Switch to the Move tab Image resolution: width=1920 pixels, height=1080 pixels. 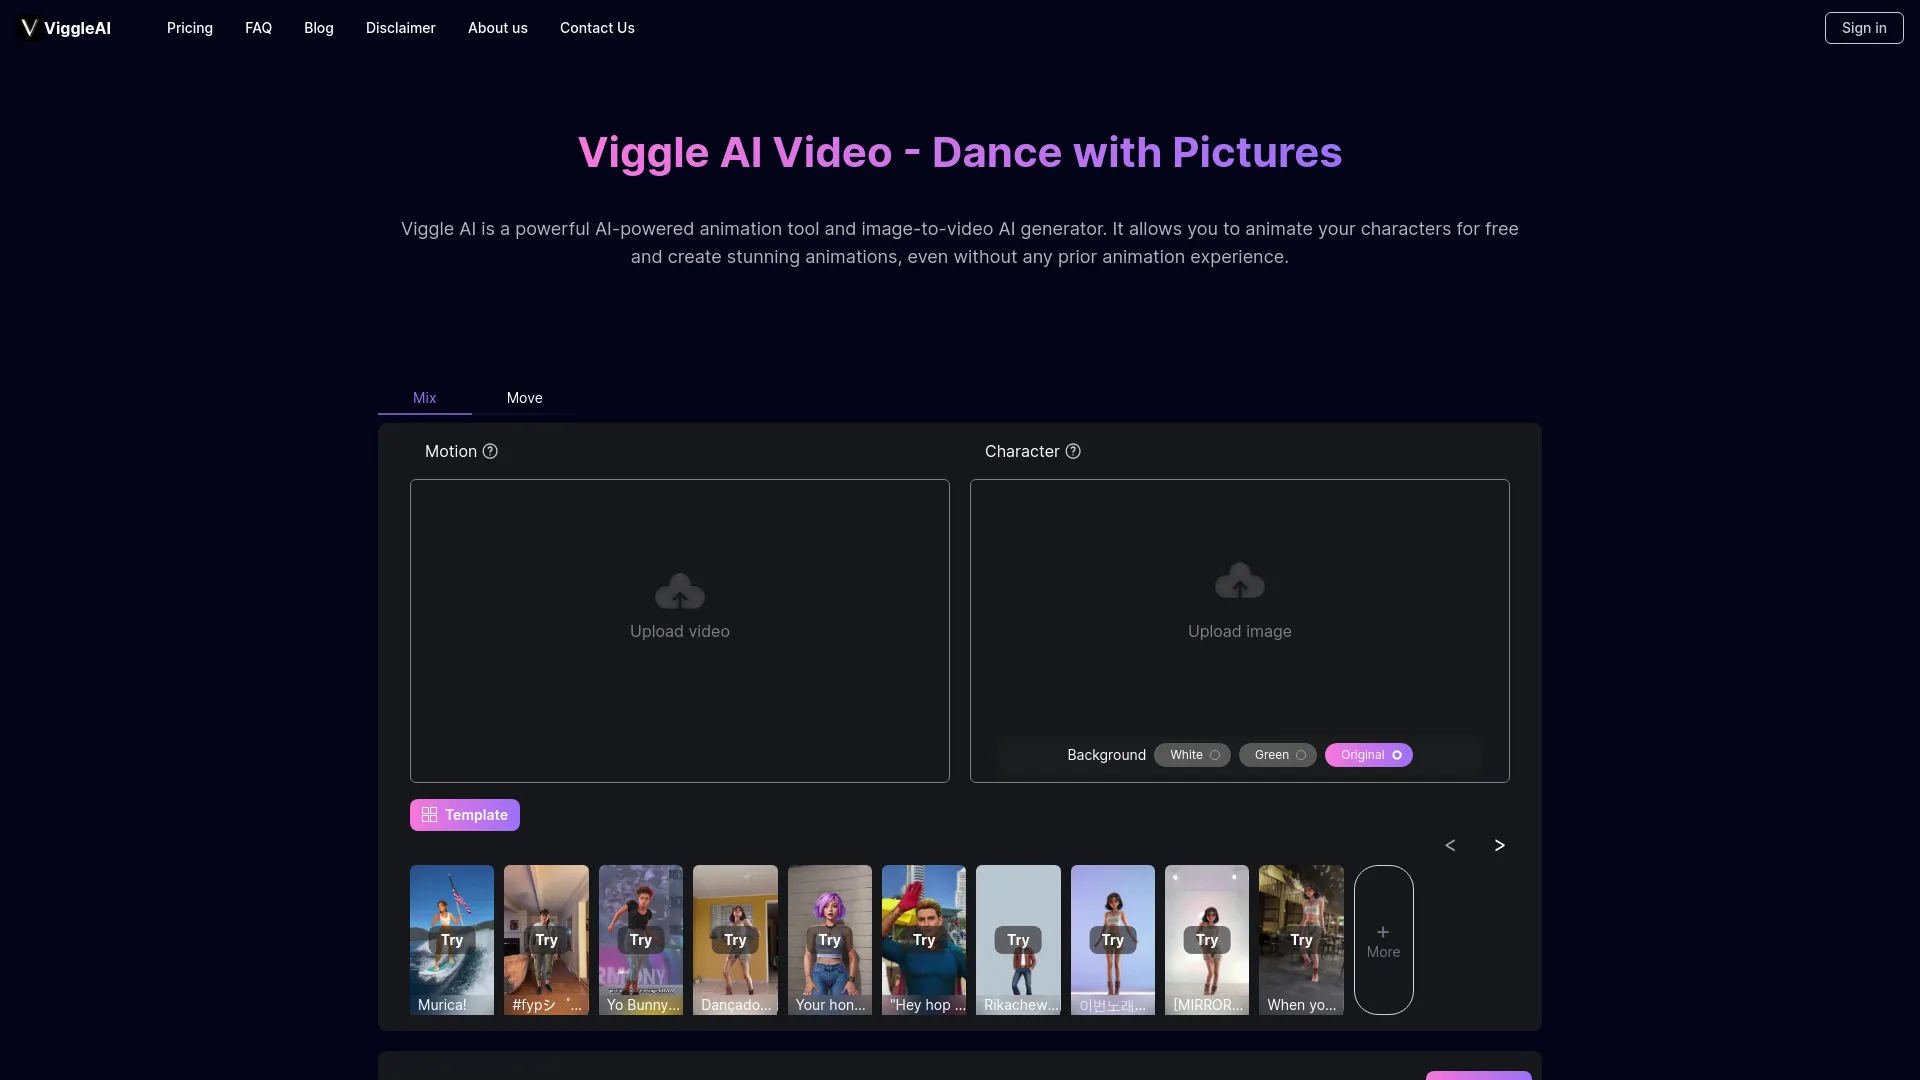pyautogui.click(x=524, y=398)
